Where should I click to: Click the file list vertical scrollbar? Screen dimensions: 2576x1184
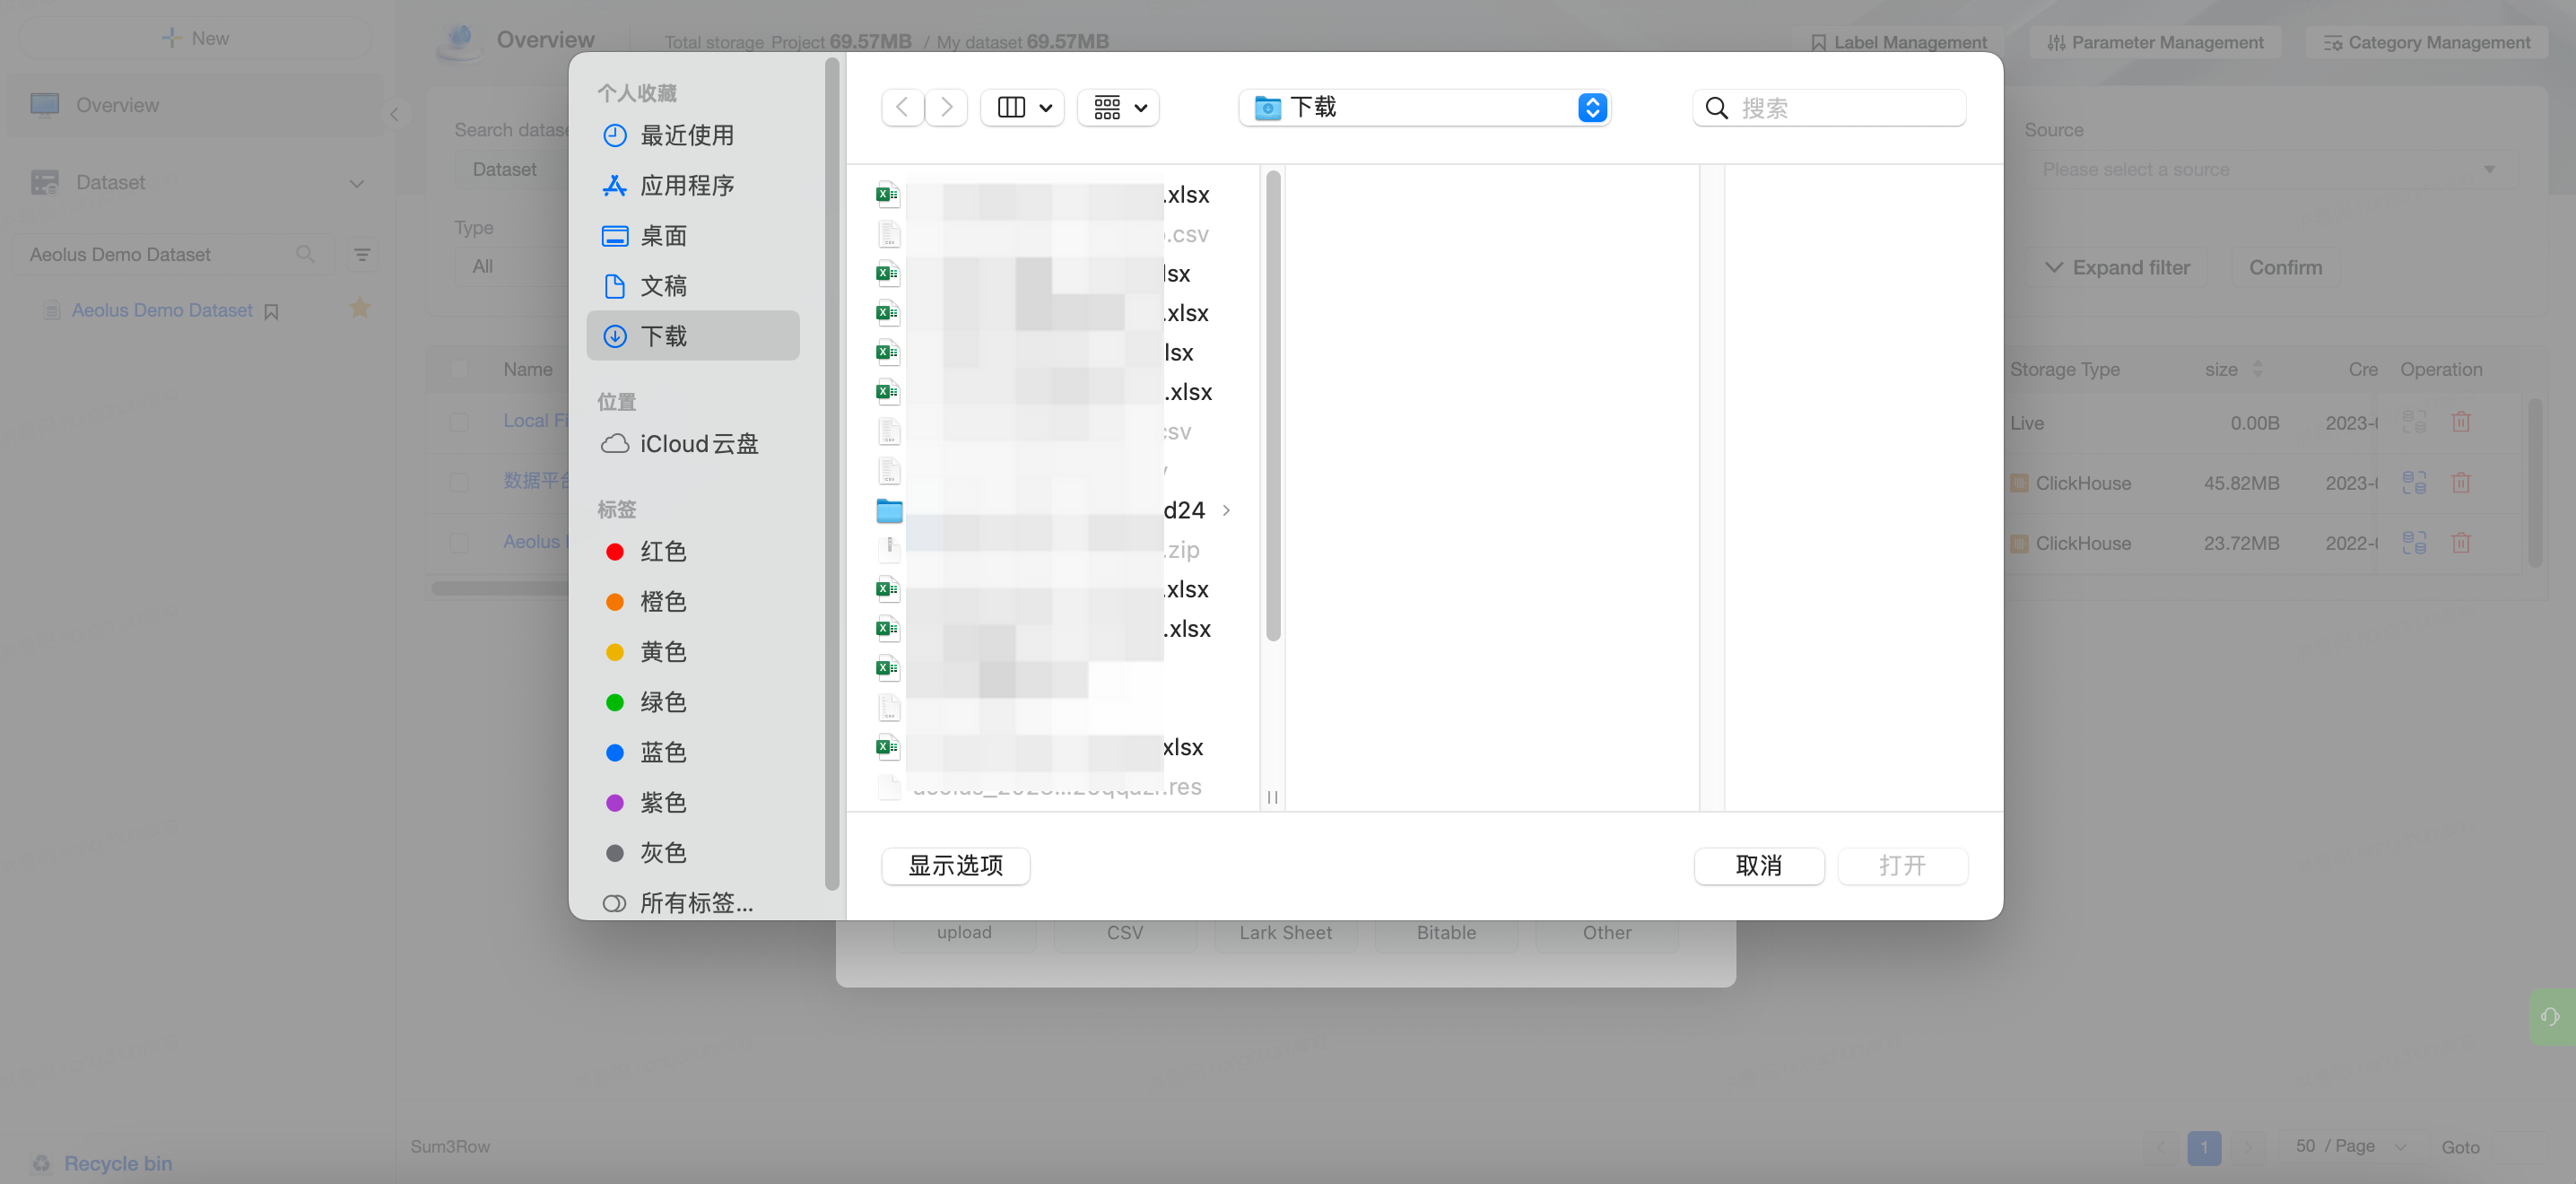point(1273,405)
